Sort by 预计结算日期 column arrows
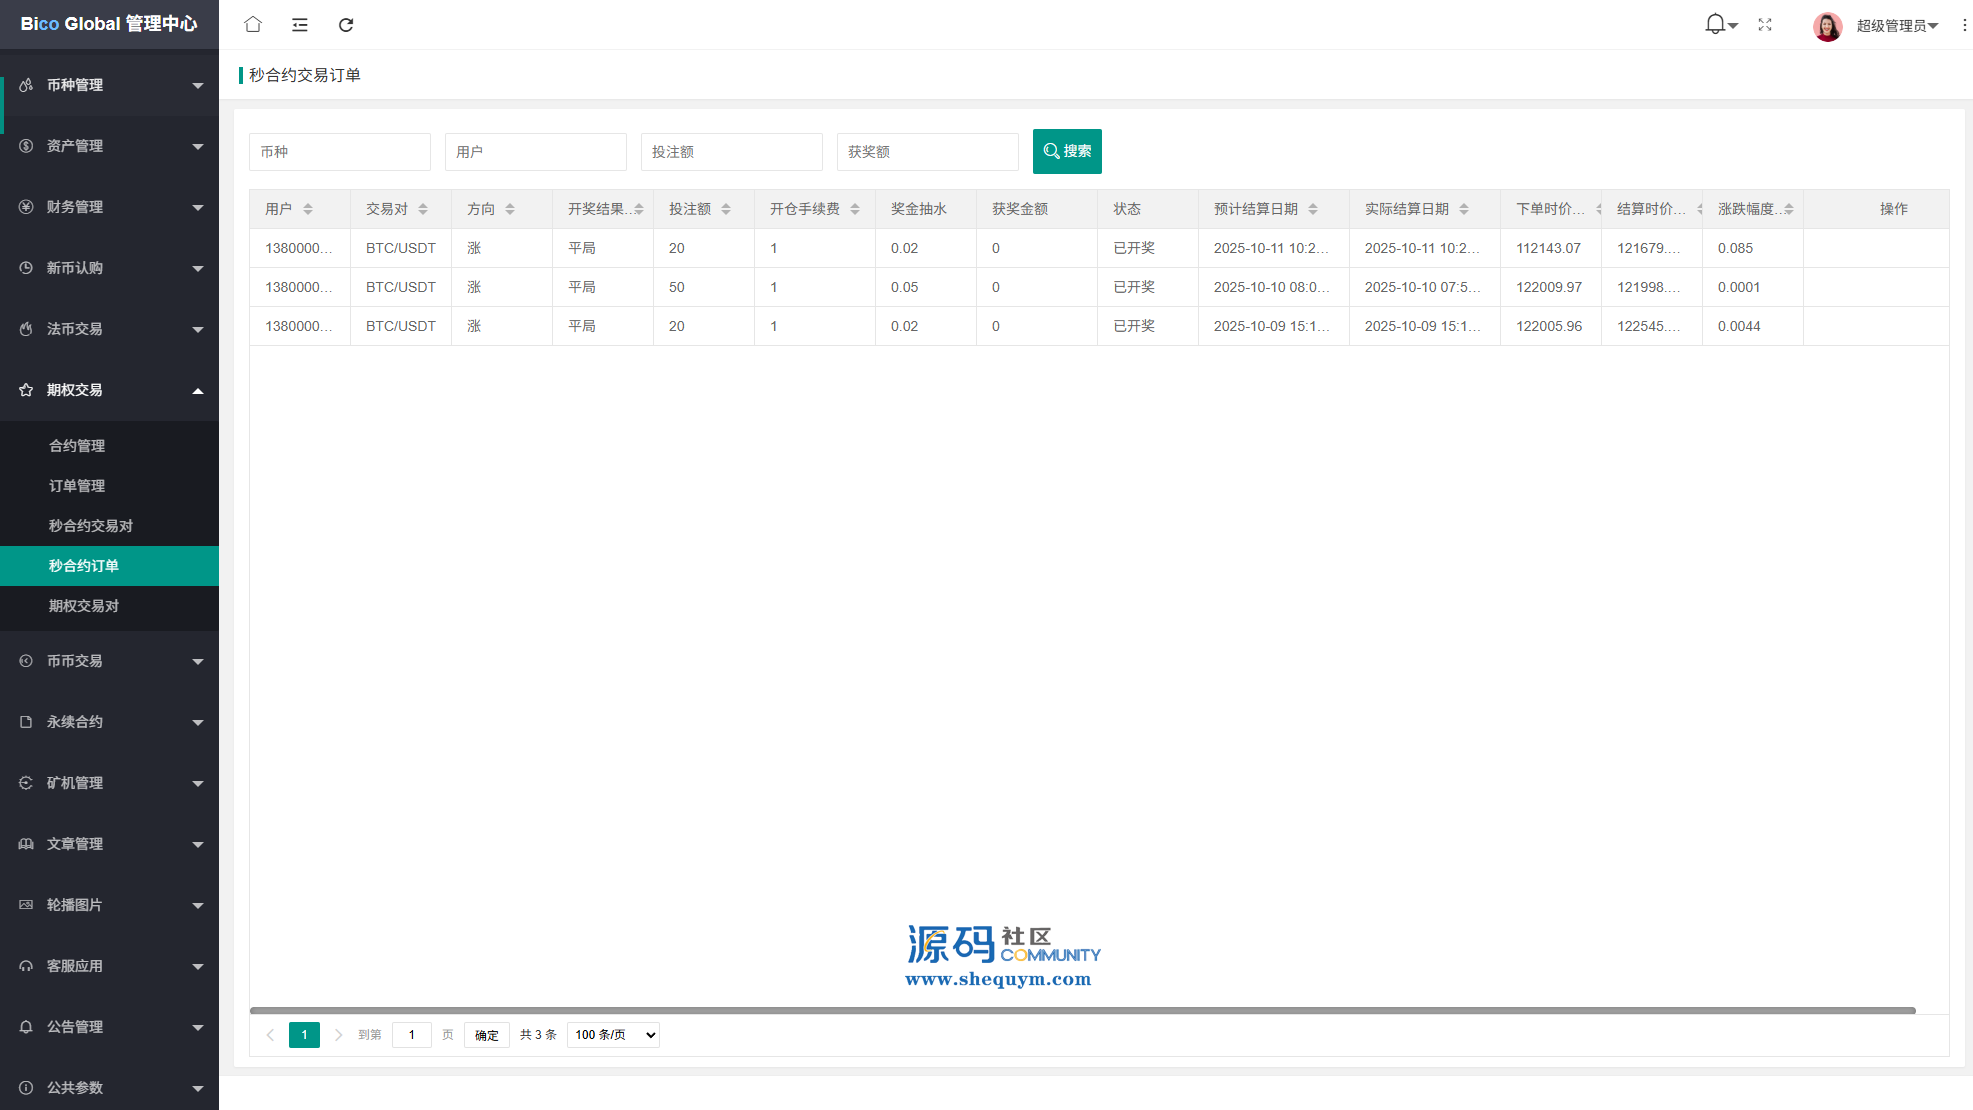The height and width of the screenshot is (1110, 1973). (x=1313, y=209)
